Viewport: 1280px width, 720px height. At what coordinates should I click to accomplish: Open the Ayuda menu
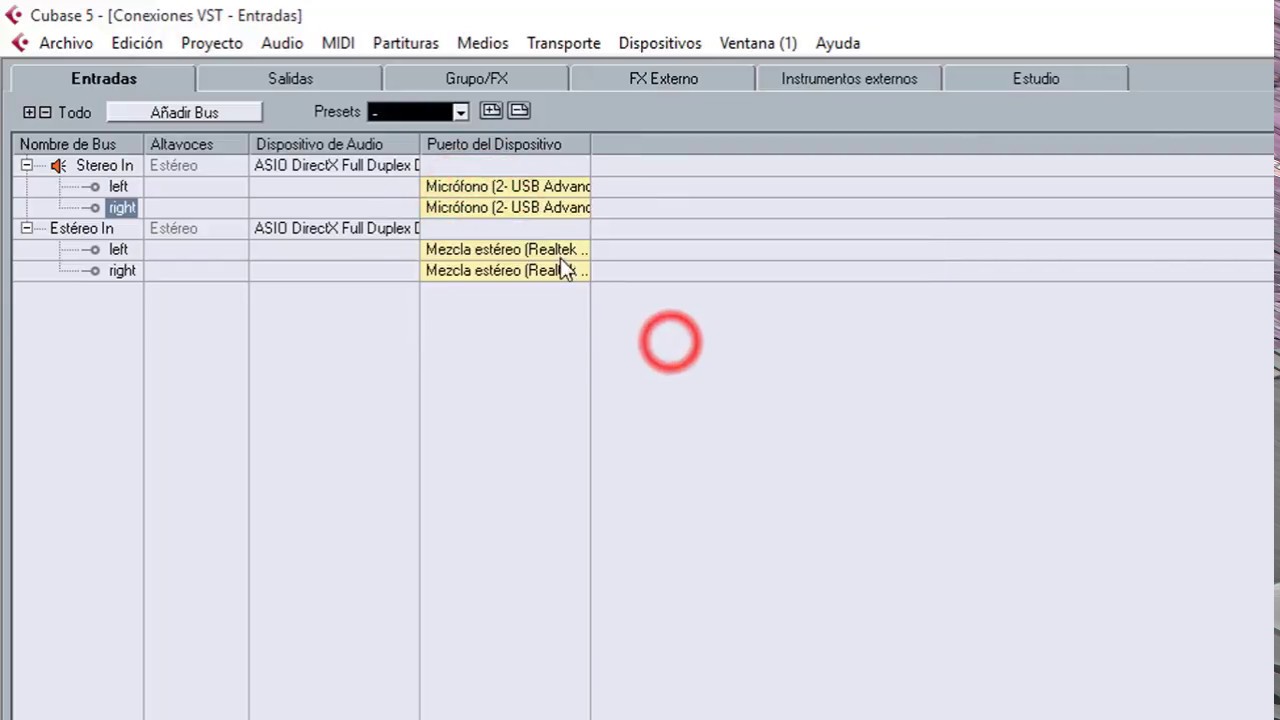tap(838, 43)
